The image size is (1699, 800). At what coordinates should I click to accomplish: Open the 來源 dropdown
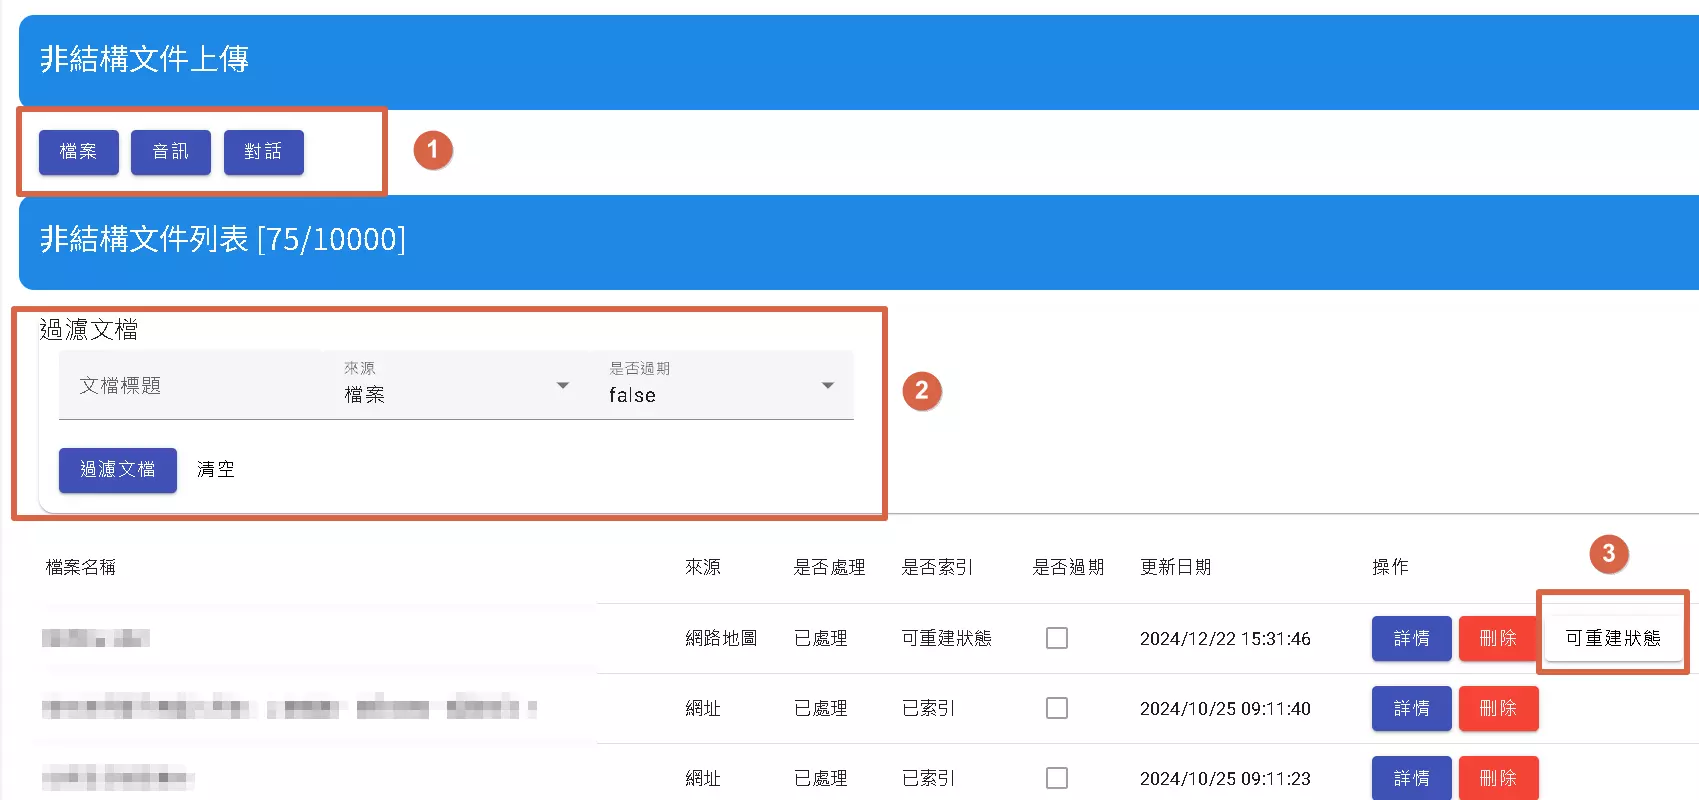(x=456, y=386)
